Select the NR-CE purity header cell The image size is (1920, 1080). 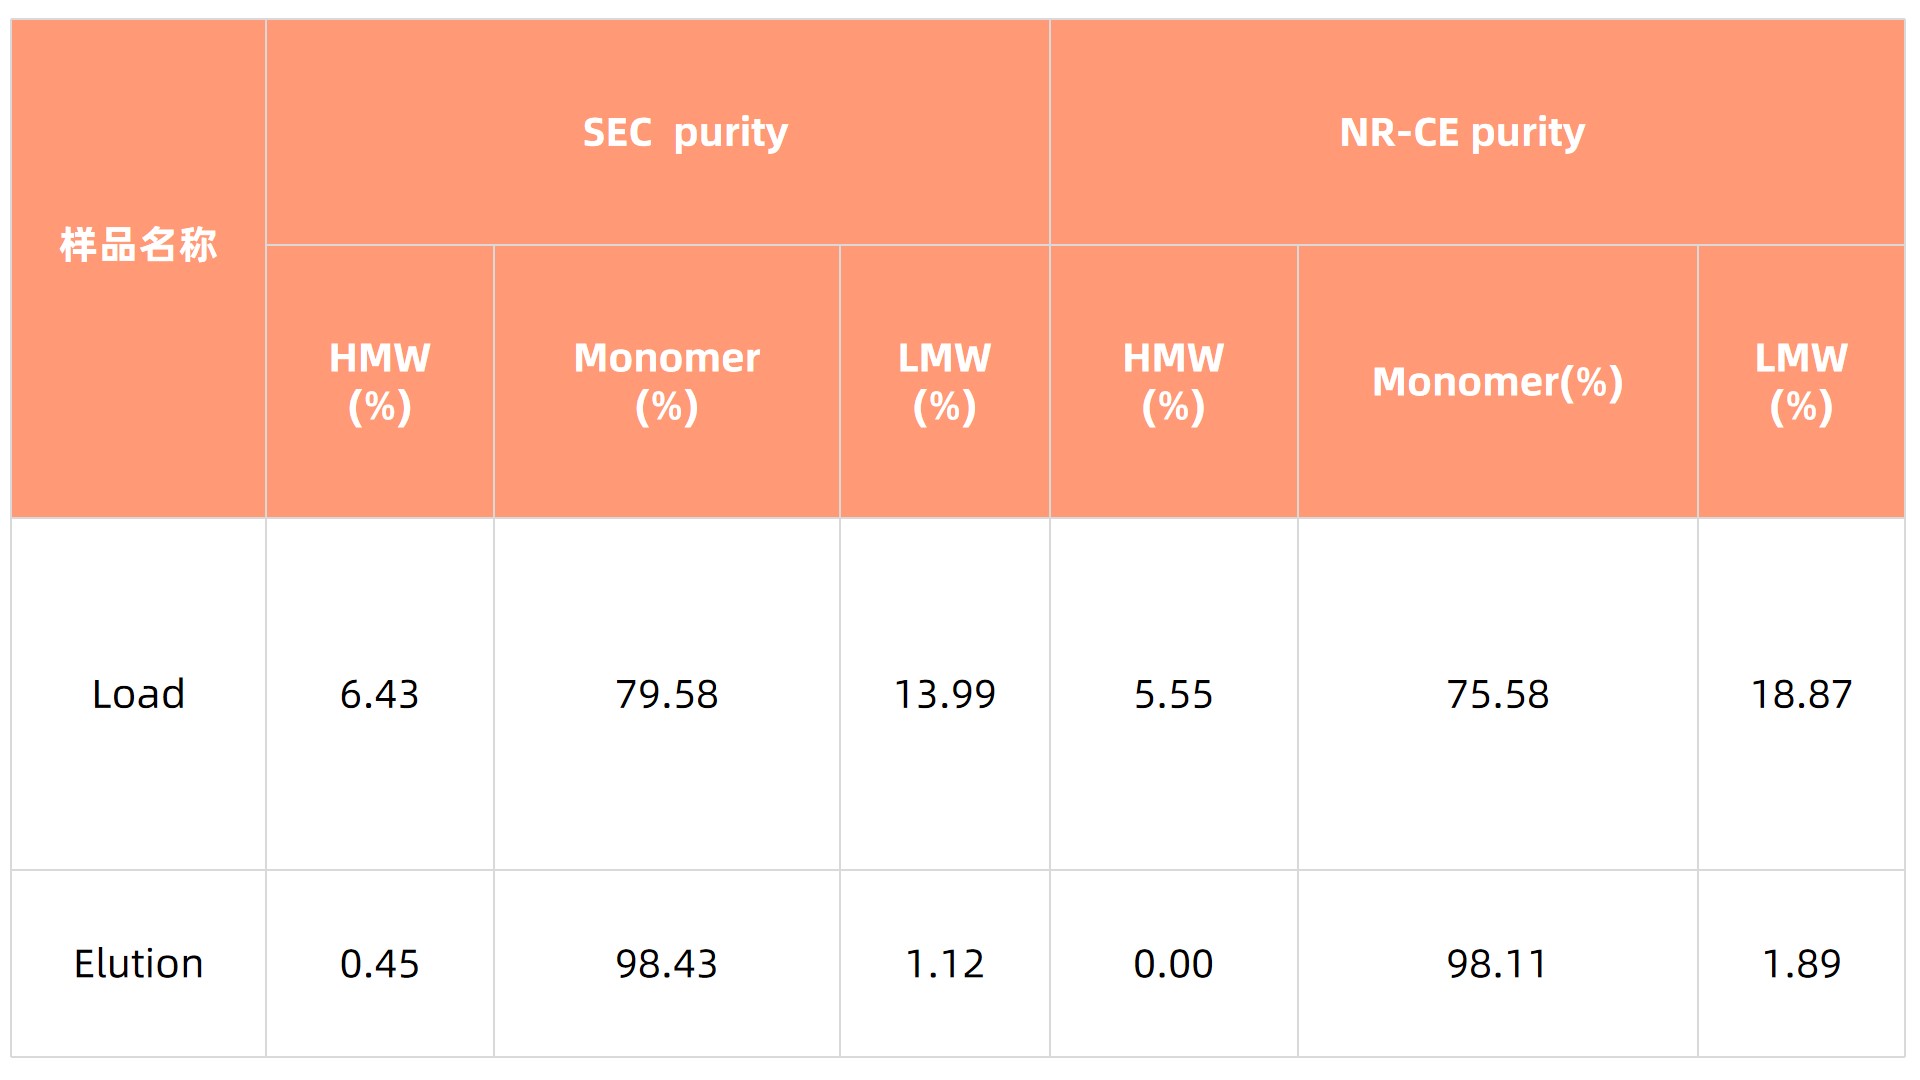click(1462, 132)
